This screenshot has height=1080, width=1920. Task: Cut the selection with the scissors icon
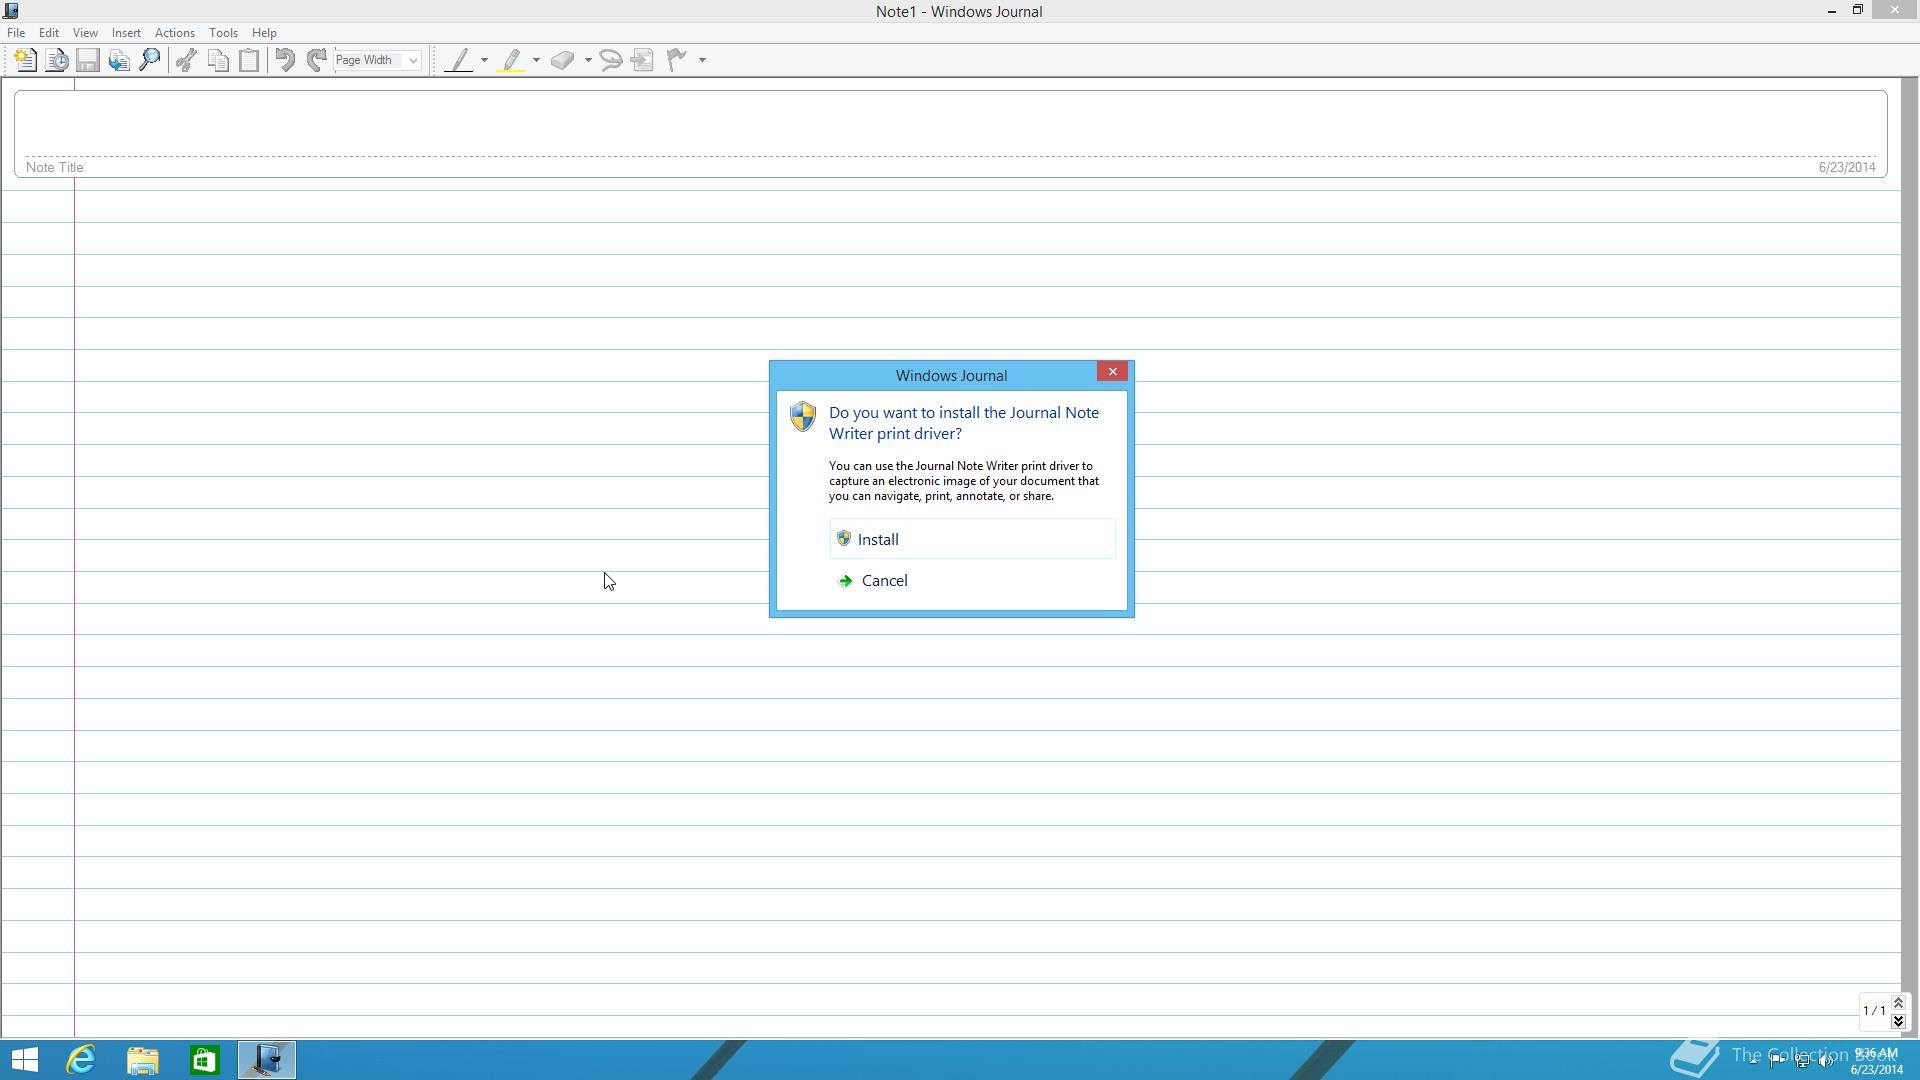coord(186,60)
